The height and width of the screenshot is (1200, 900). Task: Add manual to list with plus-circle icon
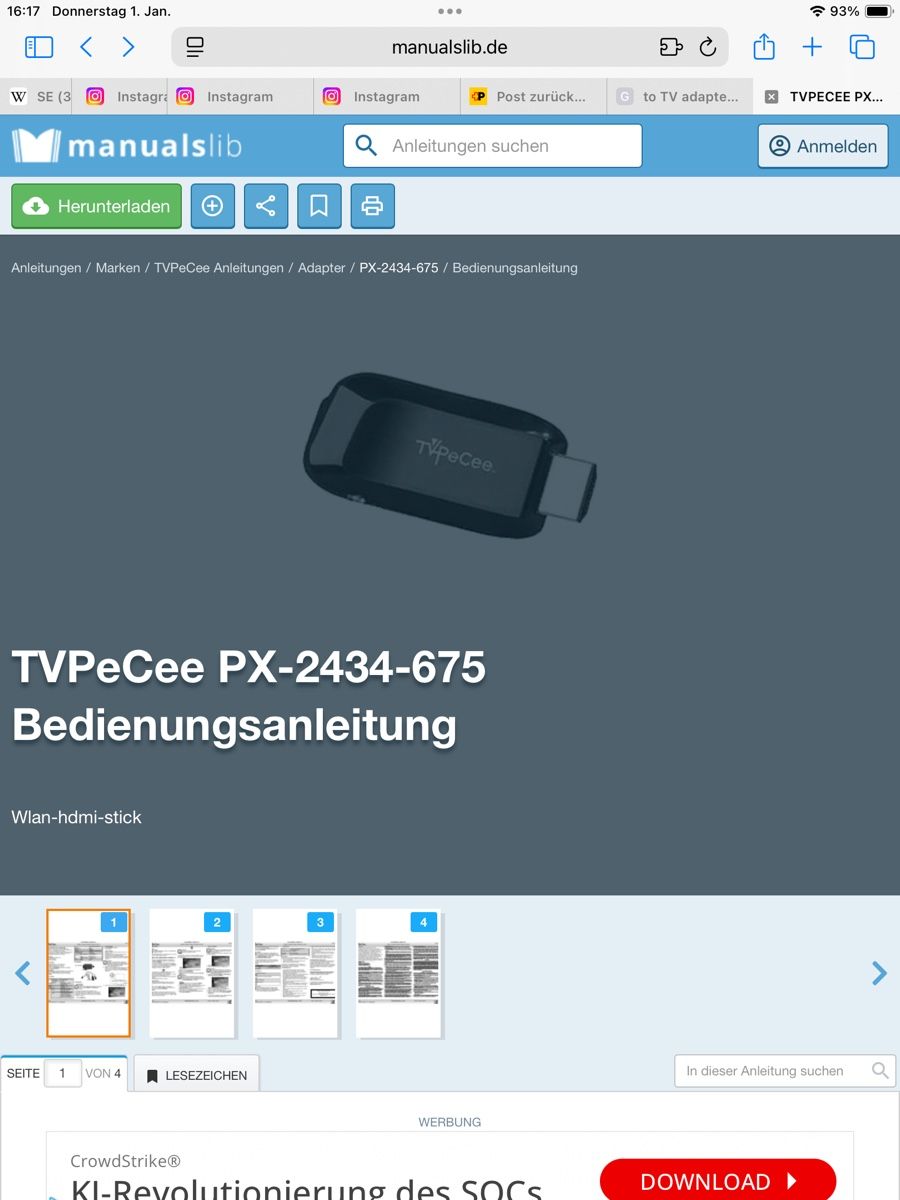click(x=212, y=206)
